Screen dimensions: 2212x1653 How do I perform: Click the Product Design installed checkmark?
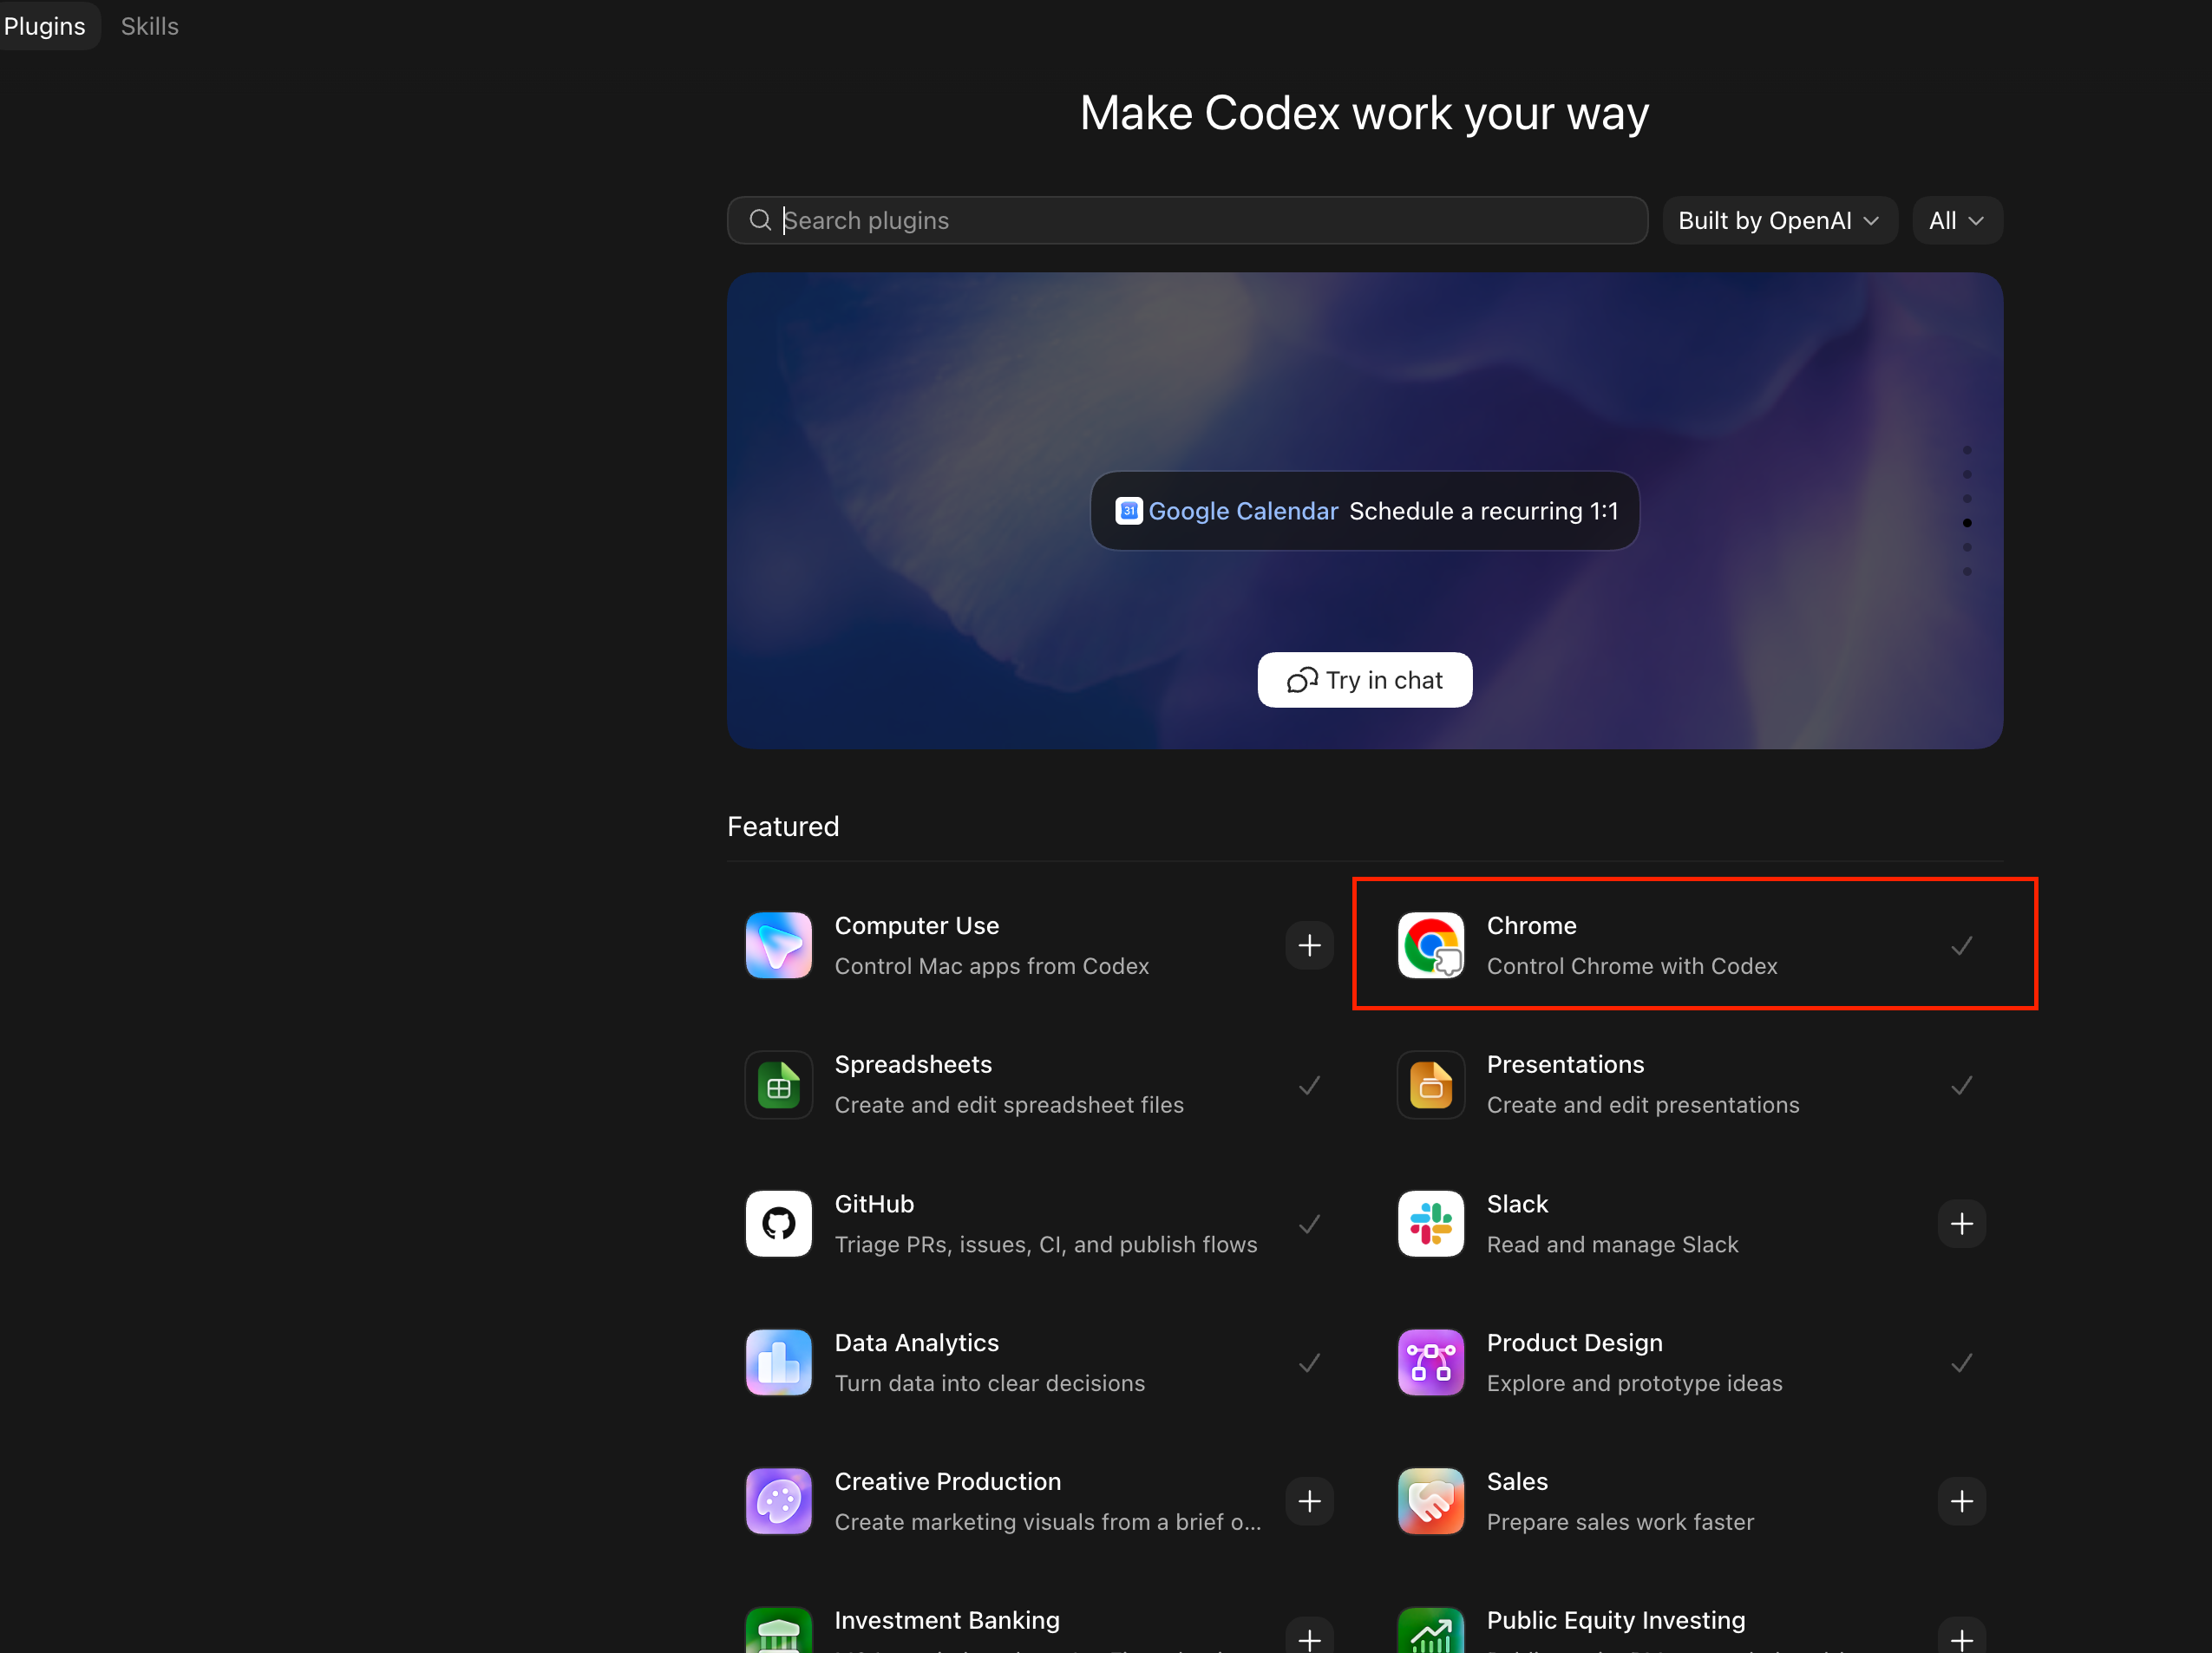tap(1961, 1363)
